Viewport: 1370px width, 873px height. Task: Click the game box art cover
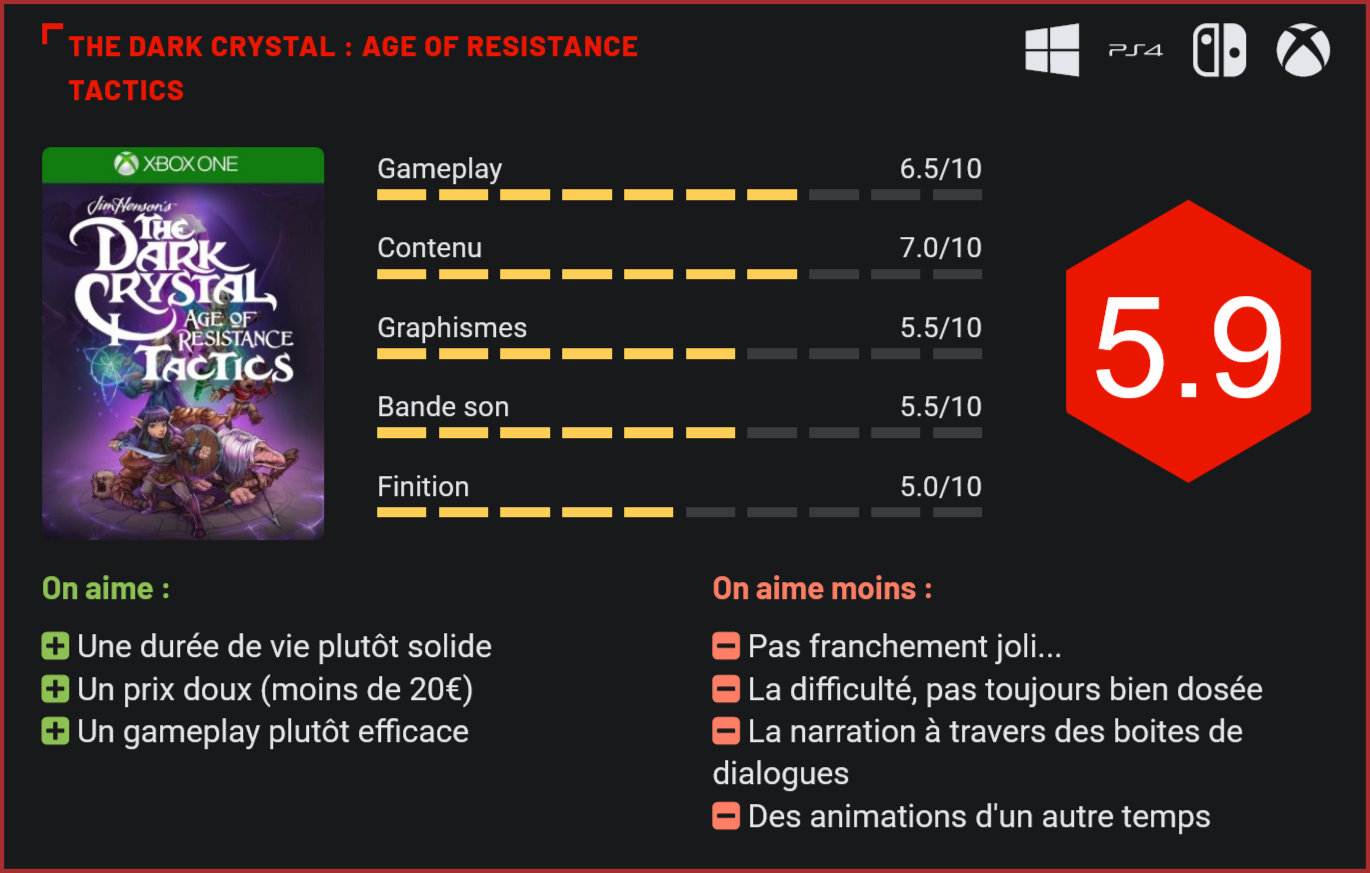coord(183,344)
